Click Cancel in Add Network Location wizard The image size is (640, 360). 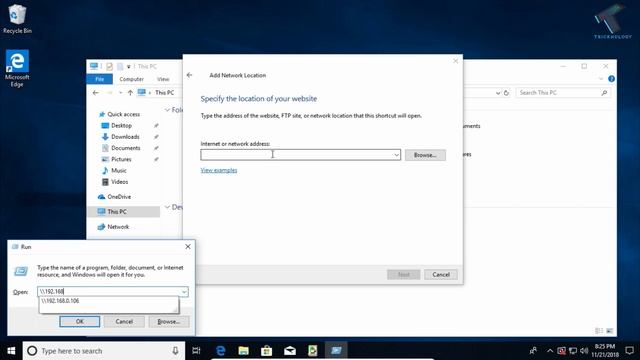click(x=441, y=274)
